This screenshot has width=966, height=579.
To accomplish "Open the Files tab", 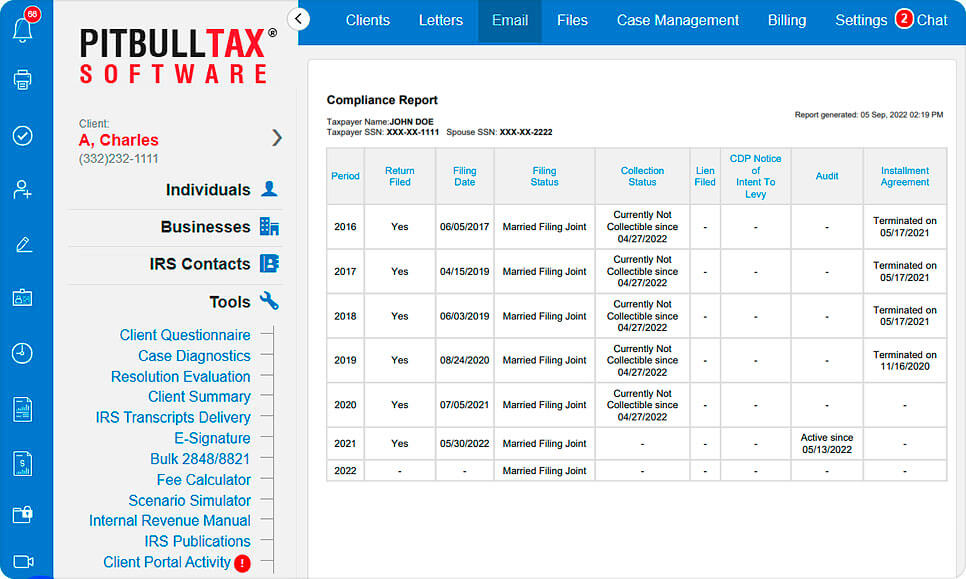I will pyautogui.click(x=572, y=20).
